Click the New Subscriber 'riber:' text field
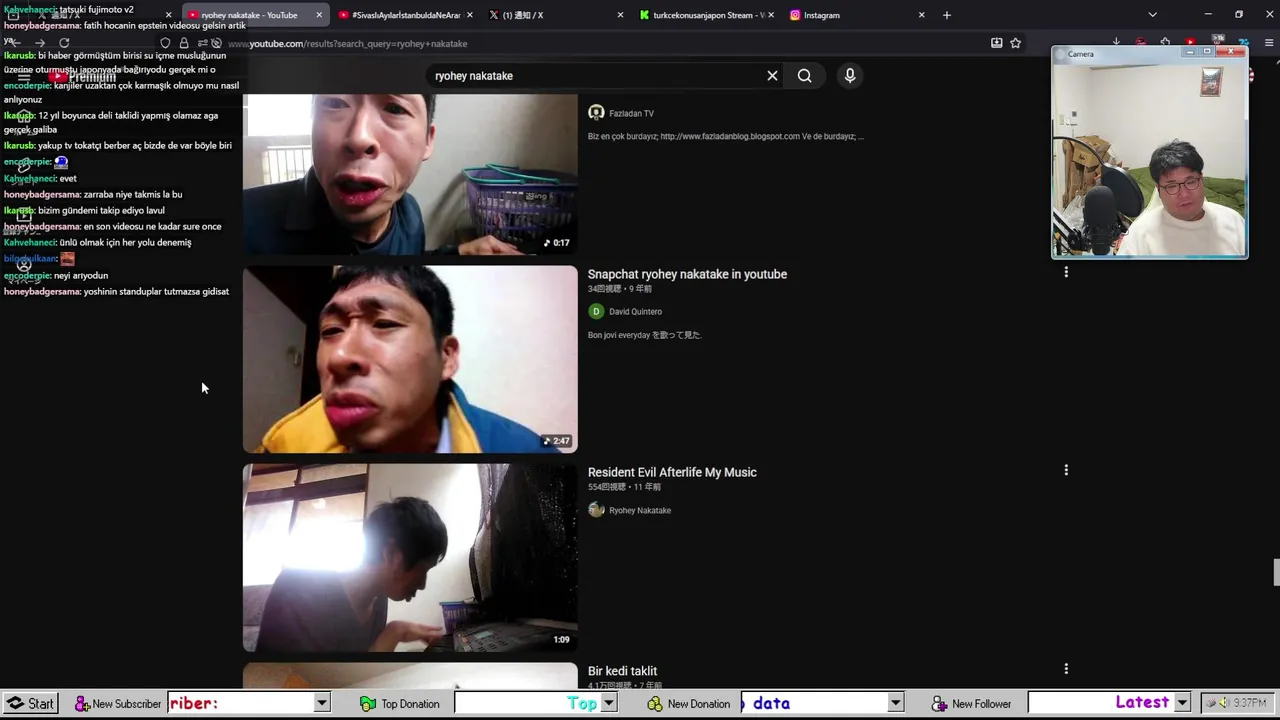 240,704
